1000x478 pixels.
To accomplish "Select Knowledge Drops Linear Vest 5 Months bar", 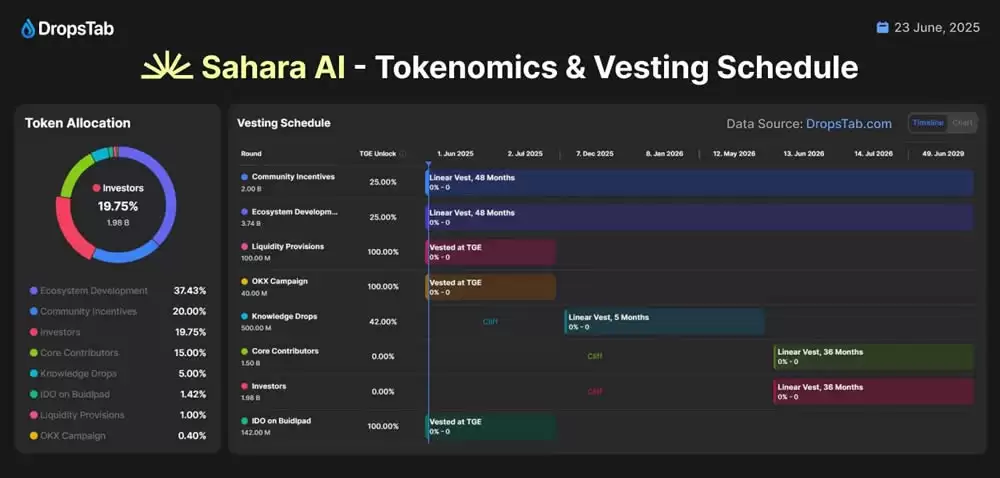I will (664, 322).
